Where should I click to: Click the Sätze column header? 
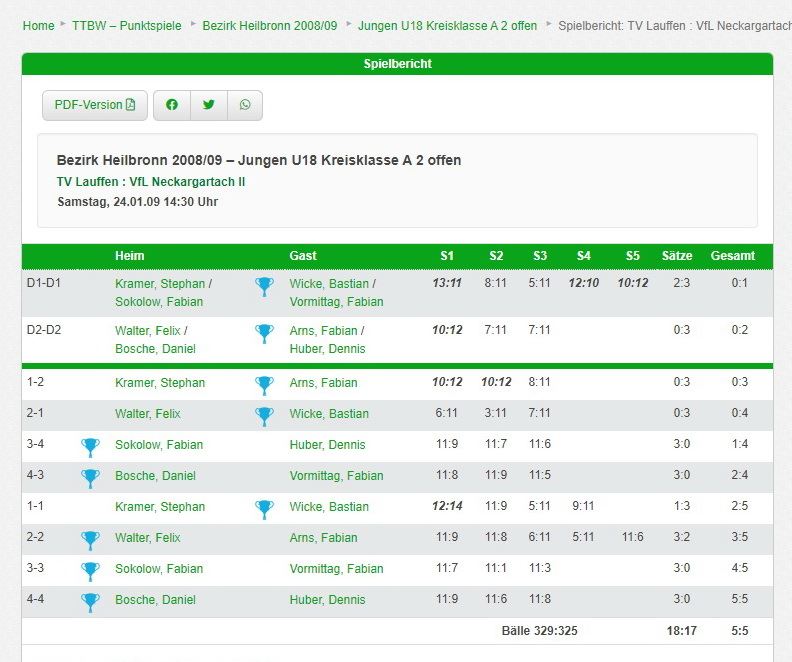tap(677, 256)
